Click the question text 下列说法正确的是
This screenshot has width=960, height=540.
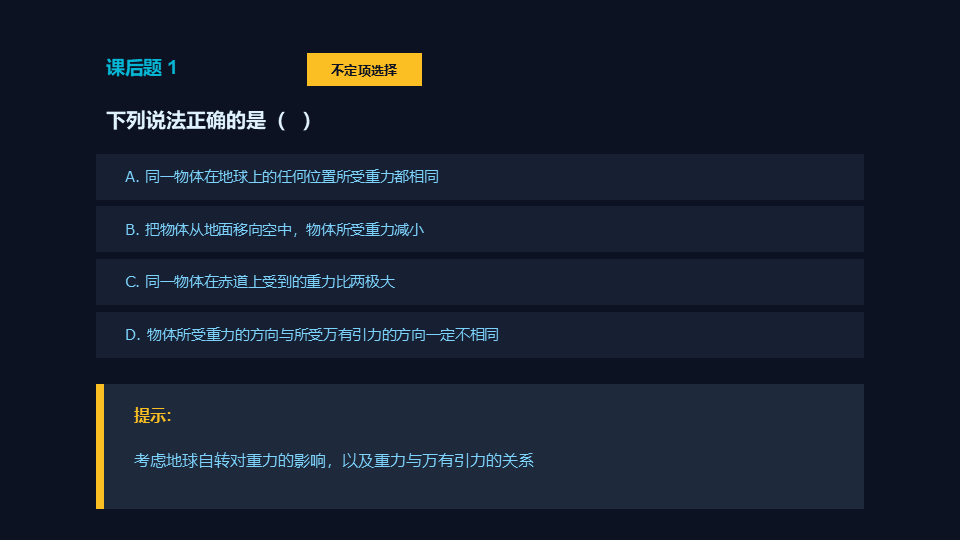pos(186,121)
